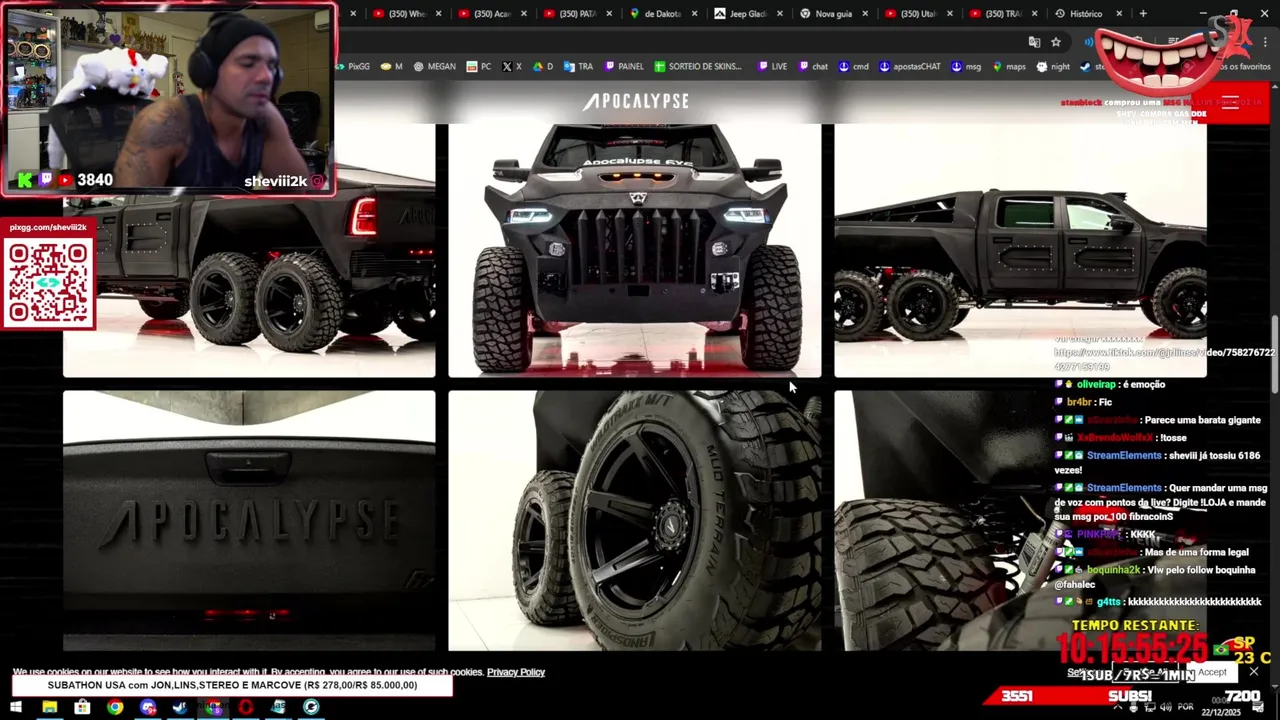This screenshot has width=1280, height=720.
Task: Open the X bookmark
Action: (512, 67)
